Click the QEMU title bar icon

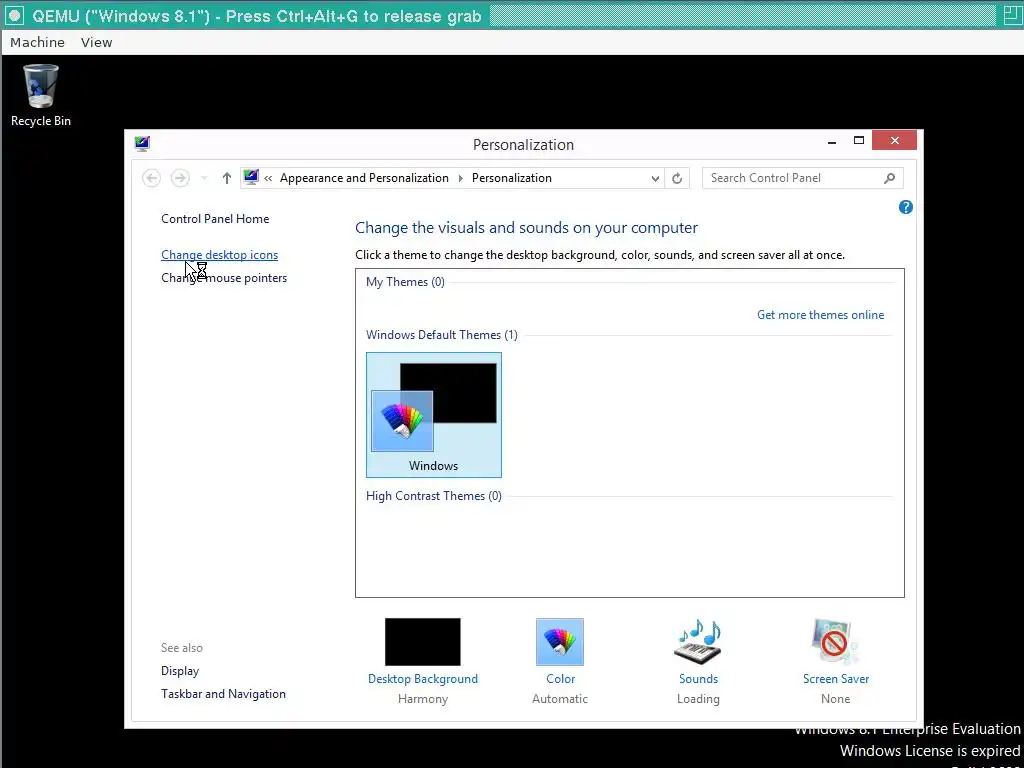pos(14,16)
